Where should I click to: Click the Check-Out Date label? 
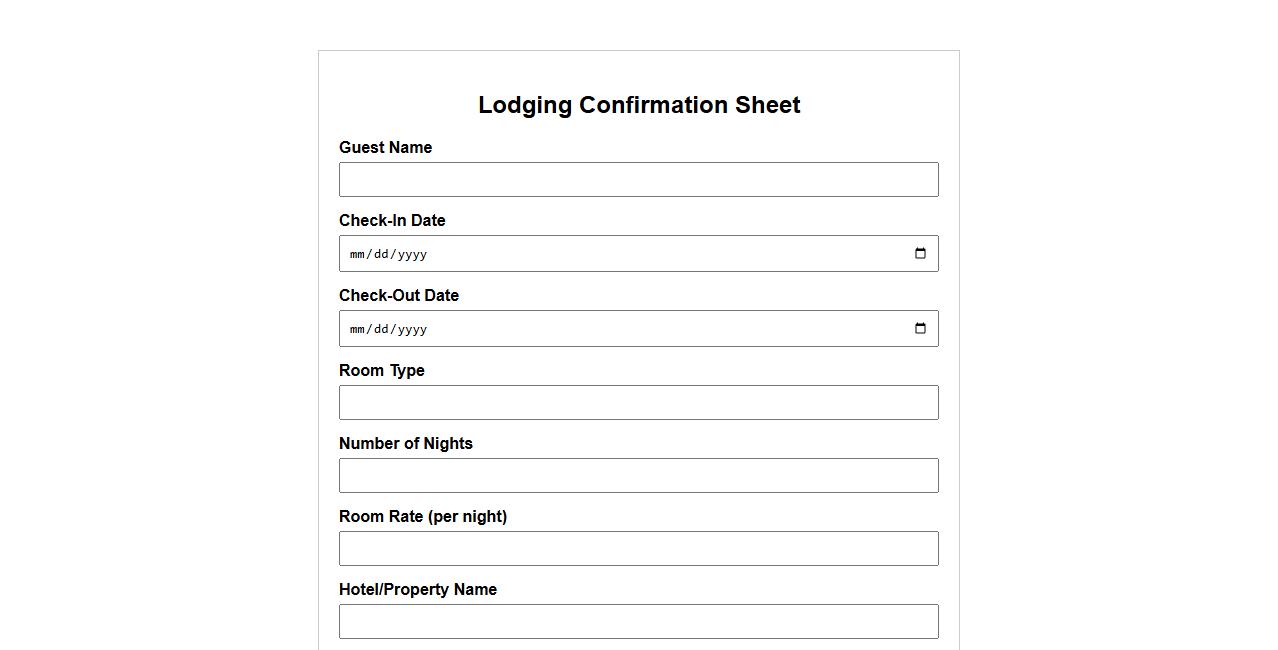(399, 296)
